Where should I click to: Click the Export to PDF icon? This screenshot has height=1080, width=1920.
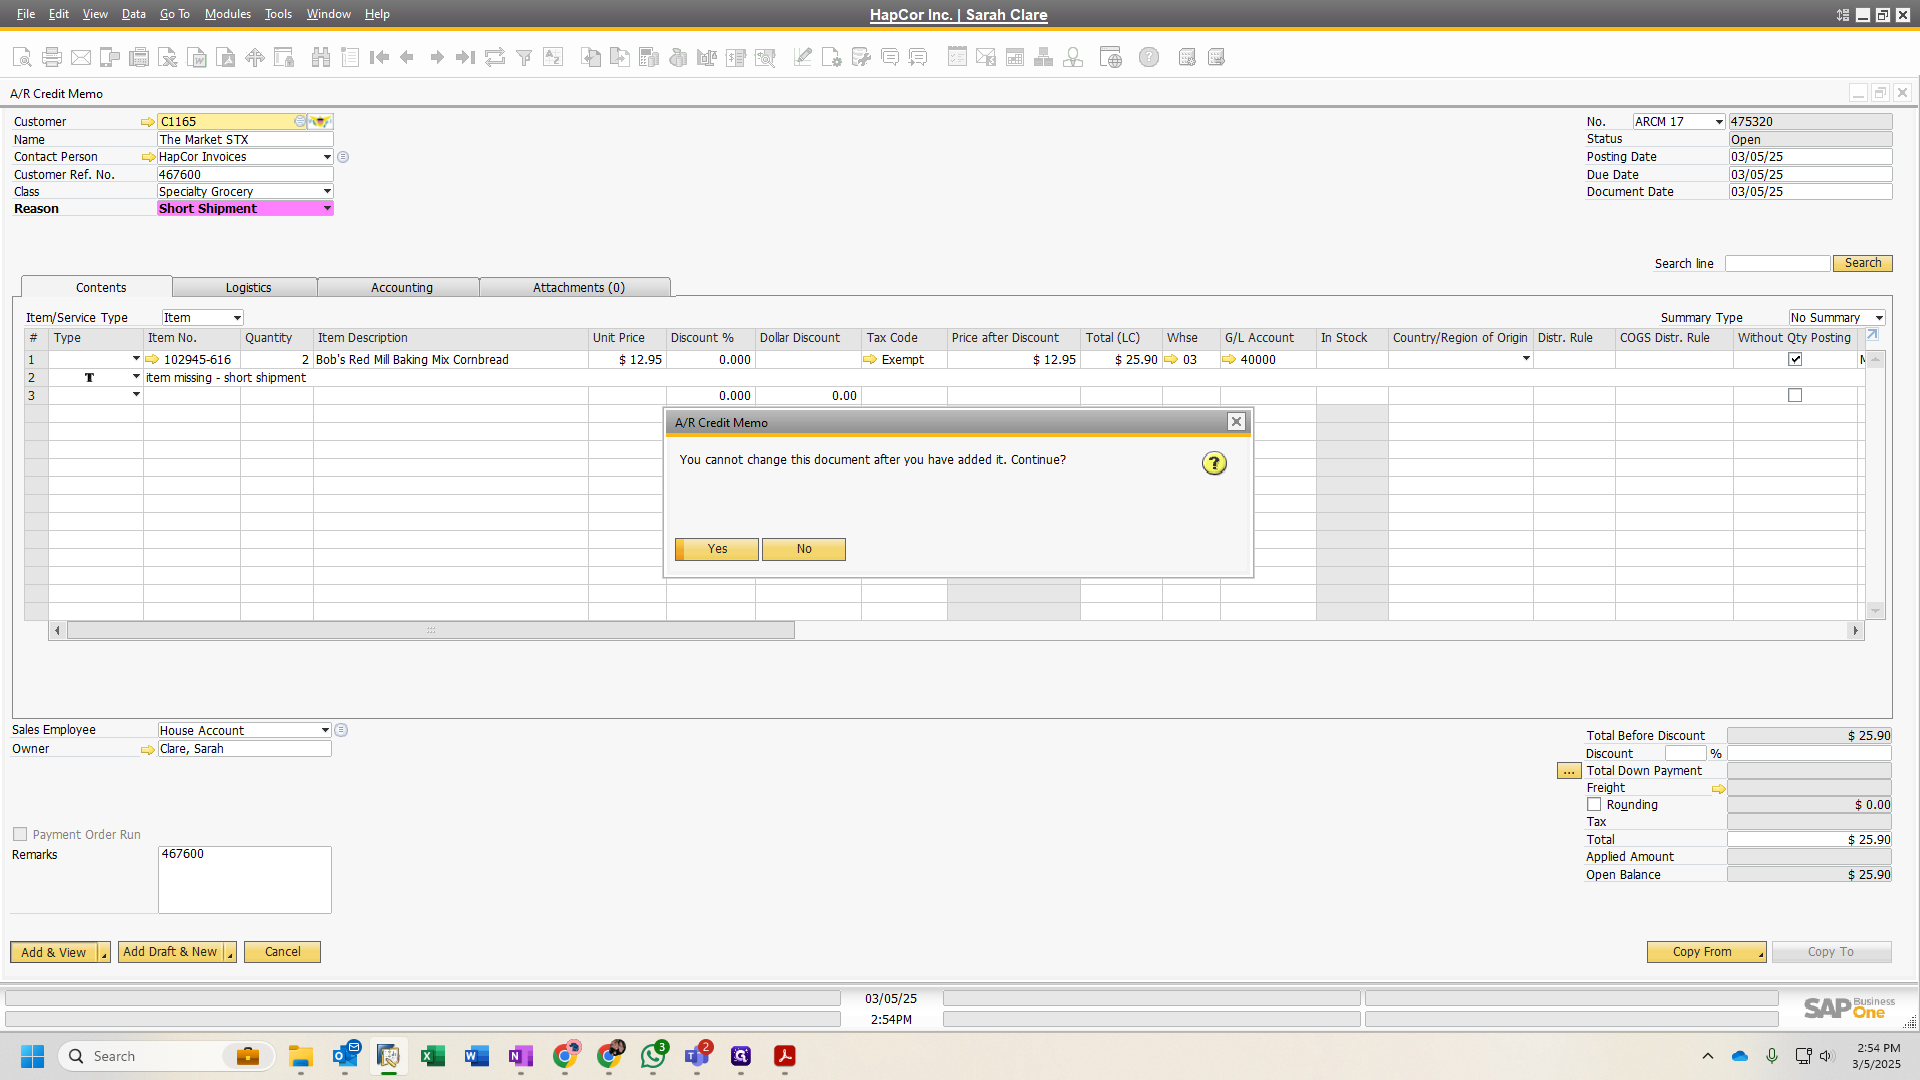point(227,58)
